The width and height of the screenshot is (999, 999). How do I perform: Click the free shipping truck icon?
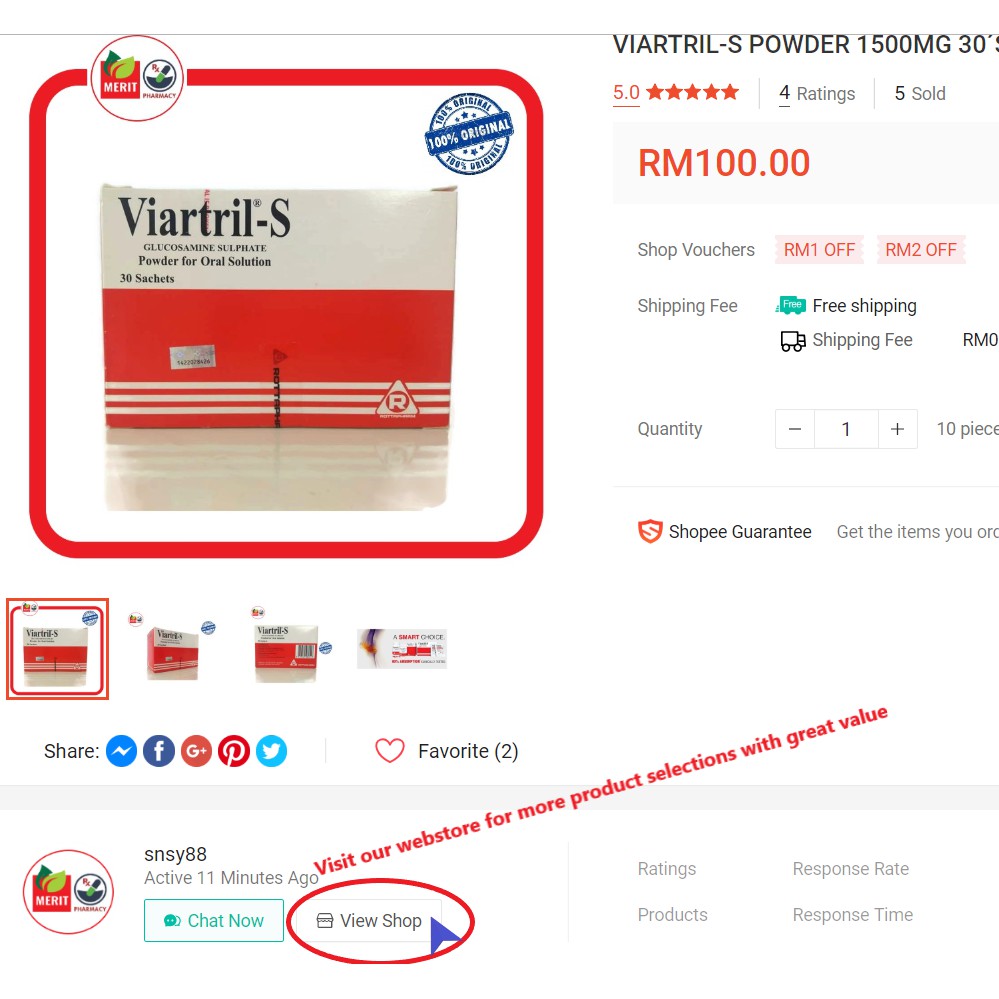point(791,305)
